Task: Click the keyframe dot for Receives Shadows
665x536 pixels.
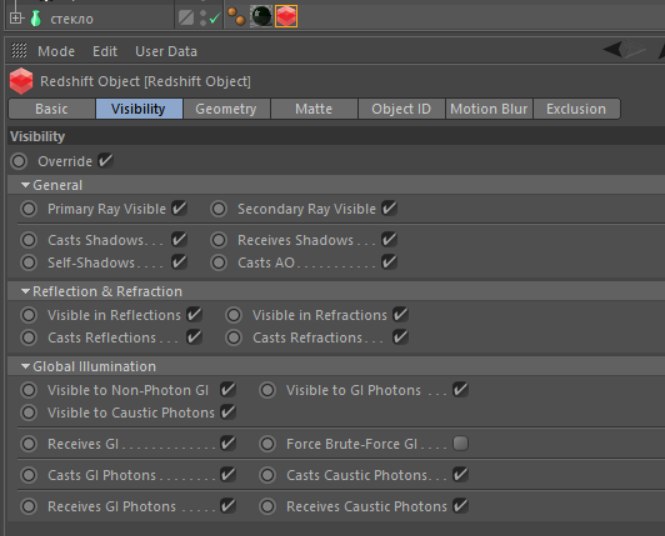Action: click(x=219, y=240)
